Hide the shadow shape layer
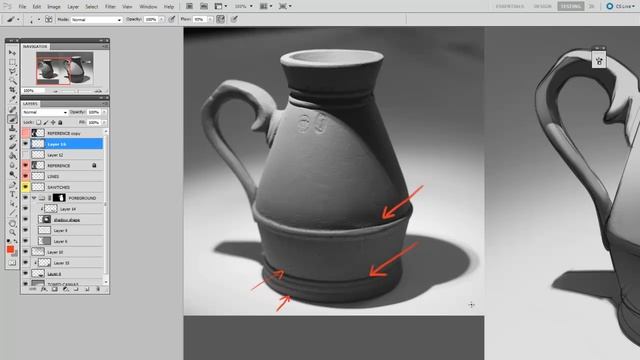 26,220
